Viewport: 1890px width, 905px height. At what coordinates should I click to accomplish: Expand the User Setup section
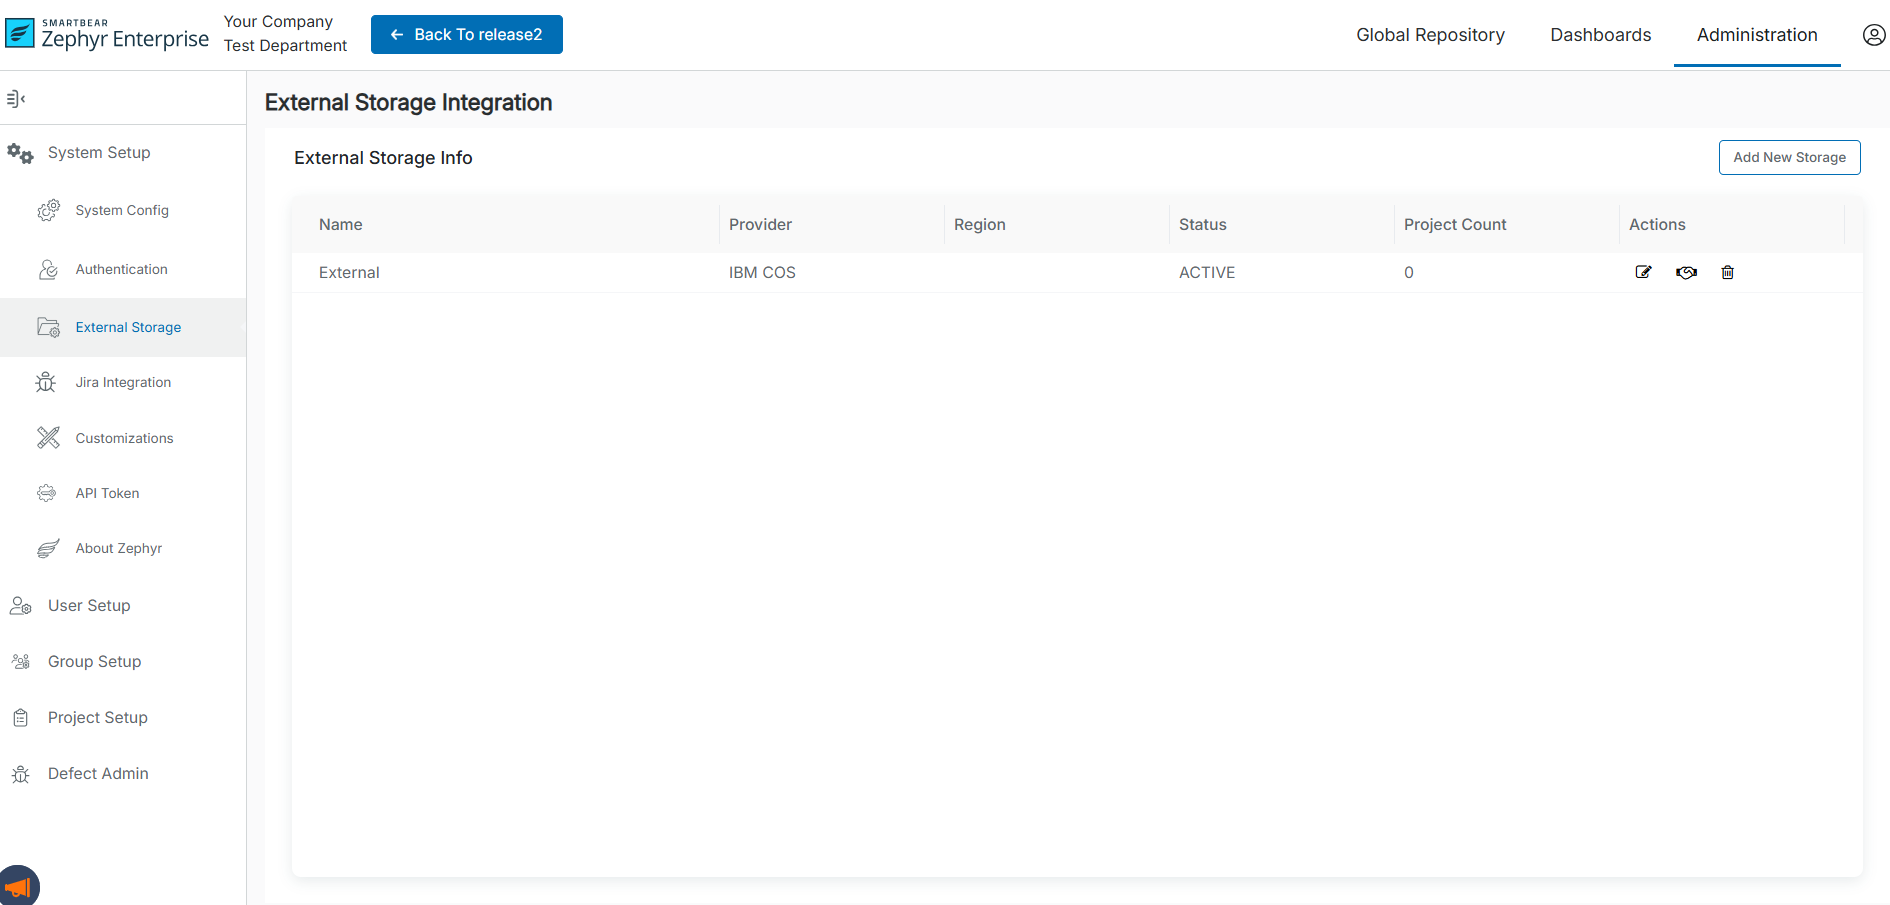tap(89, 606)
